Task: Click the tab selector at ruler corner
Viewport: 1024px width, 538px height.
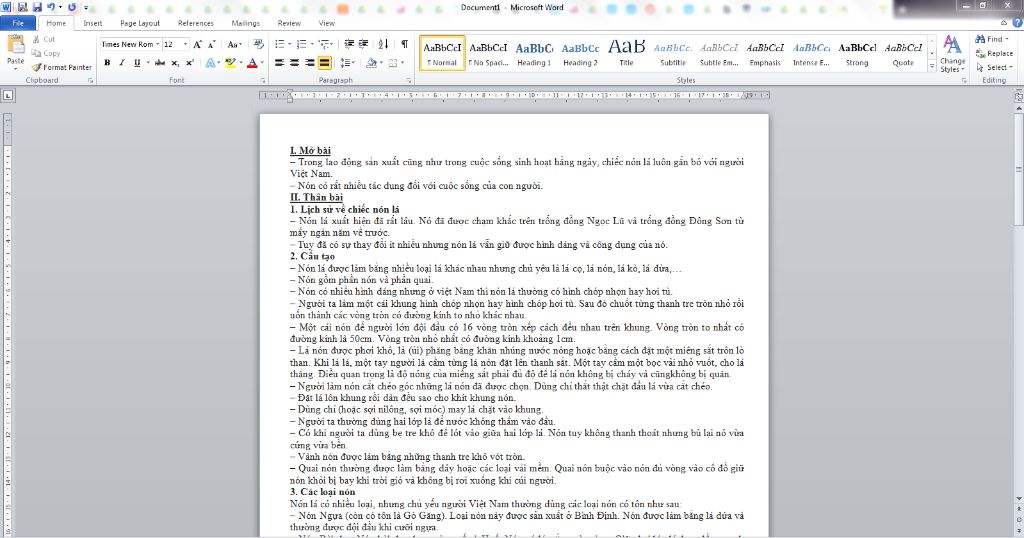Action: point(8,95)
